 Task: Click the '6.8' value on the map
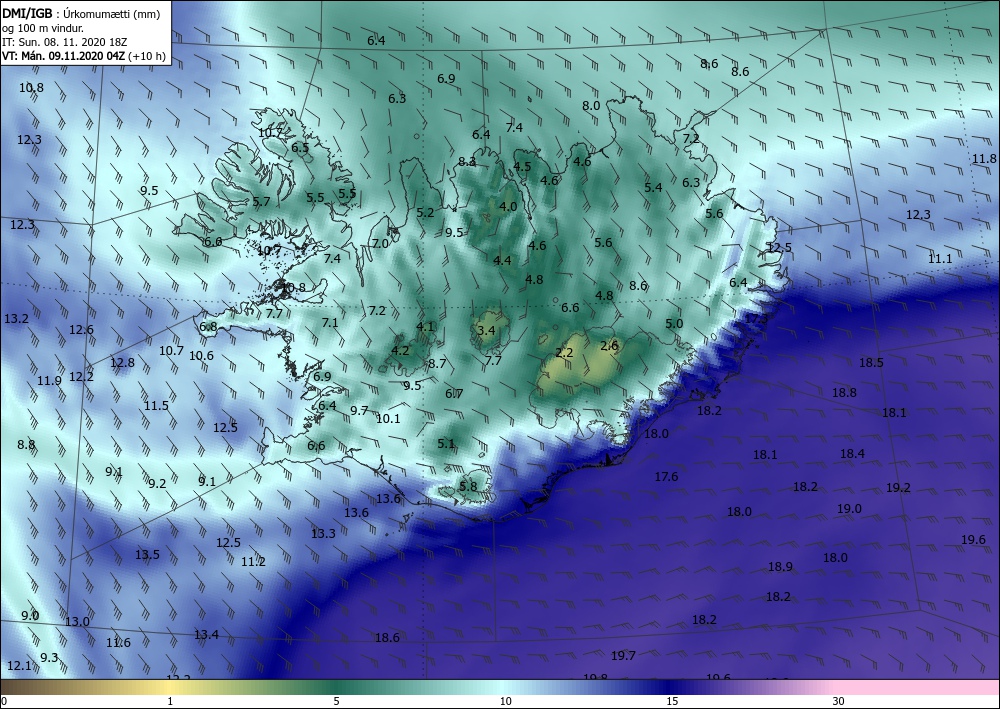click(x=208, y=327)
